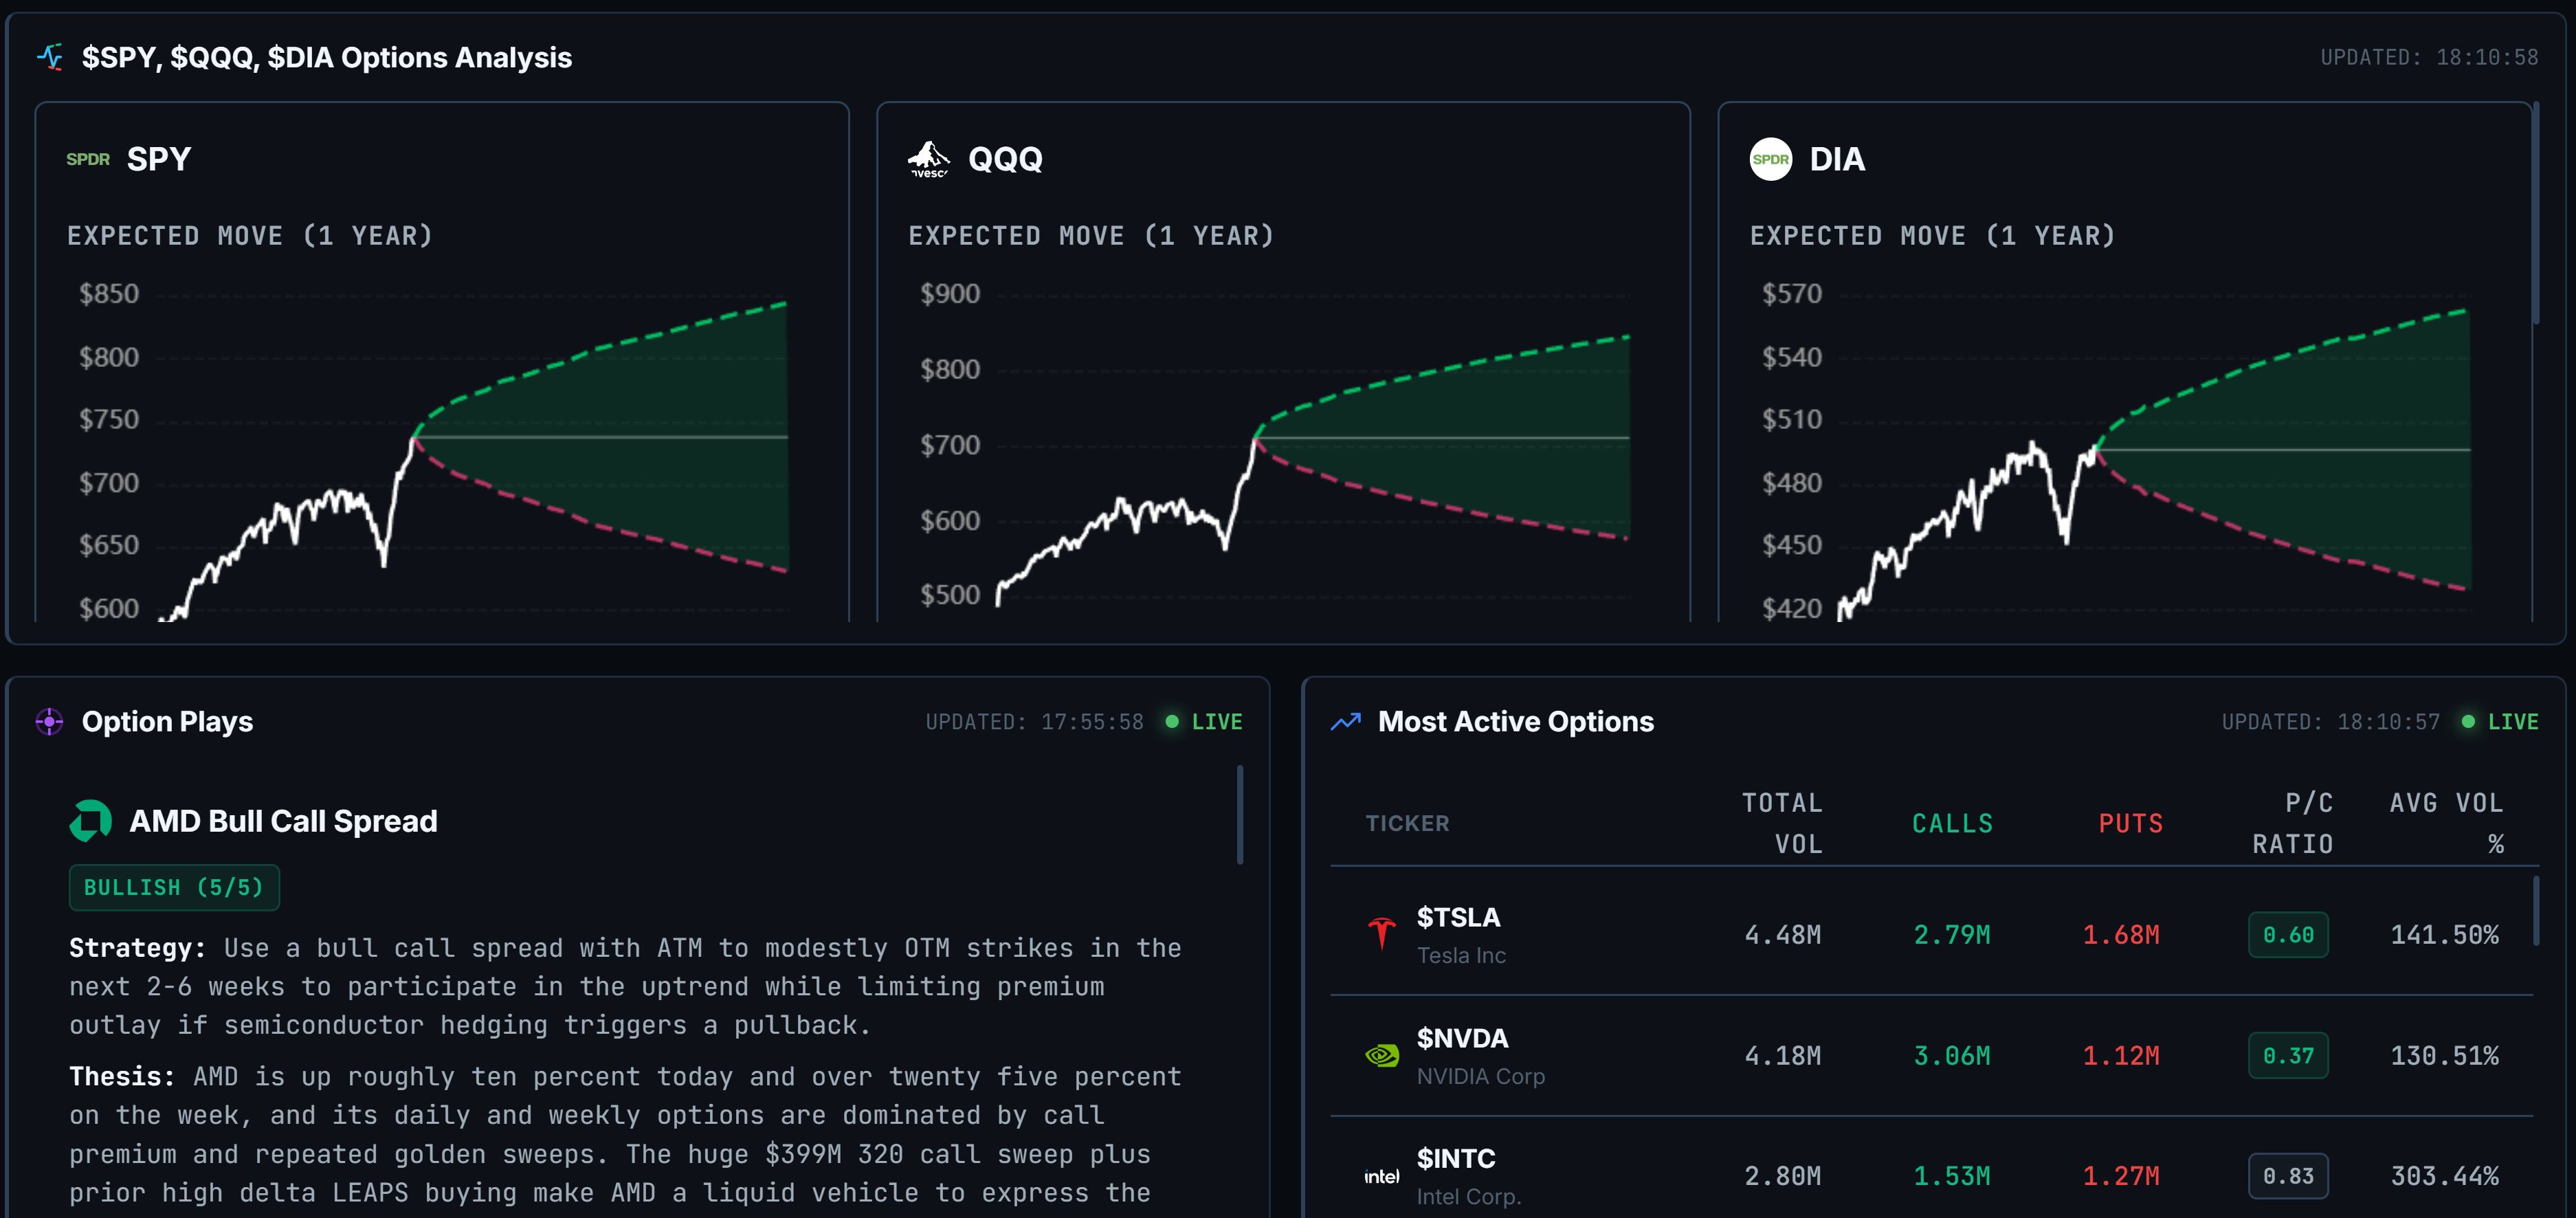
Task: Click the Most Active Options table scrollbar
Action: pos(2536,910)
